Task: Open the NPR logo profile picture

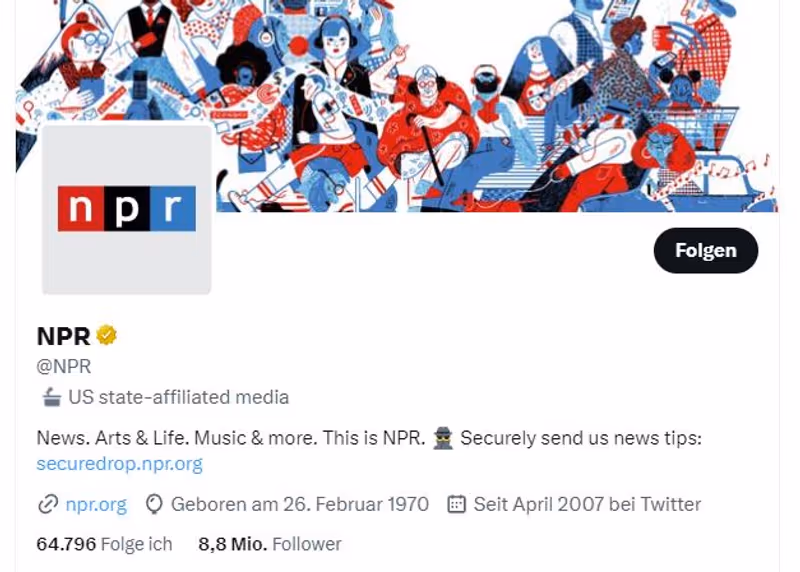Action: pos(126,210)
